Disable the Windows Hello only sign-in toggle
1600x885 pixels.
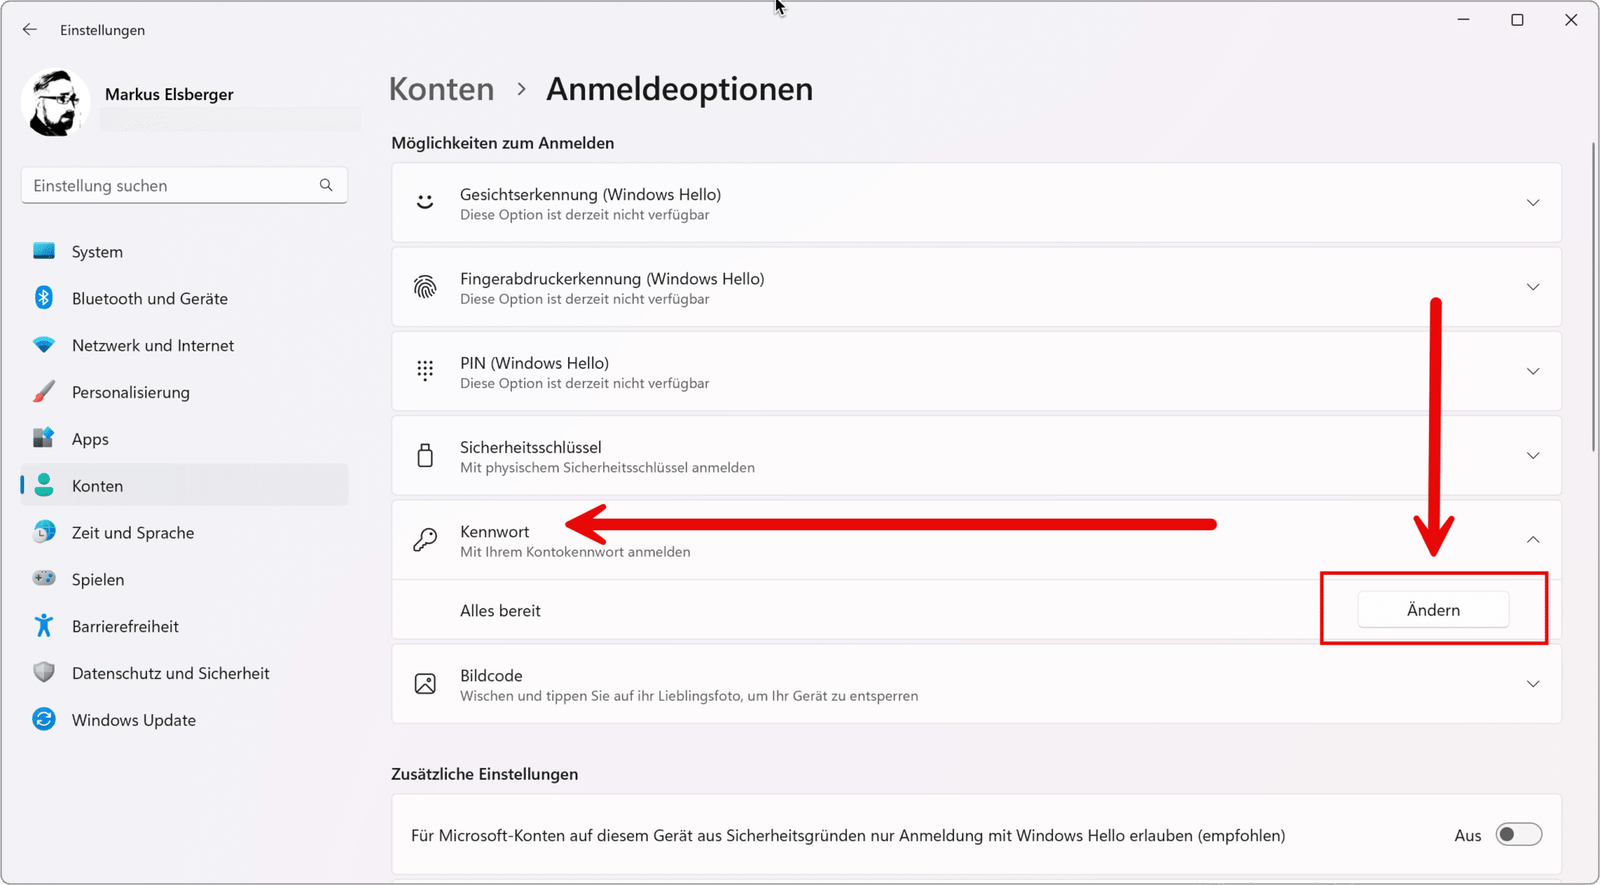pos(1518,834)
